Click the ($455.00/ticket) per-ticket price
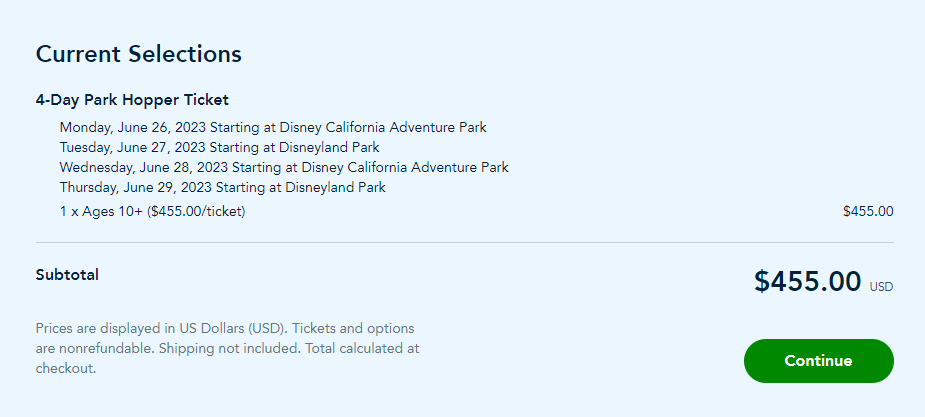925x417 pixels. click(x=195, y=211)
